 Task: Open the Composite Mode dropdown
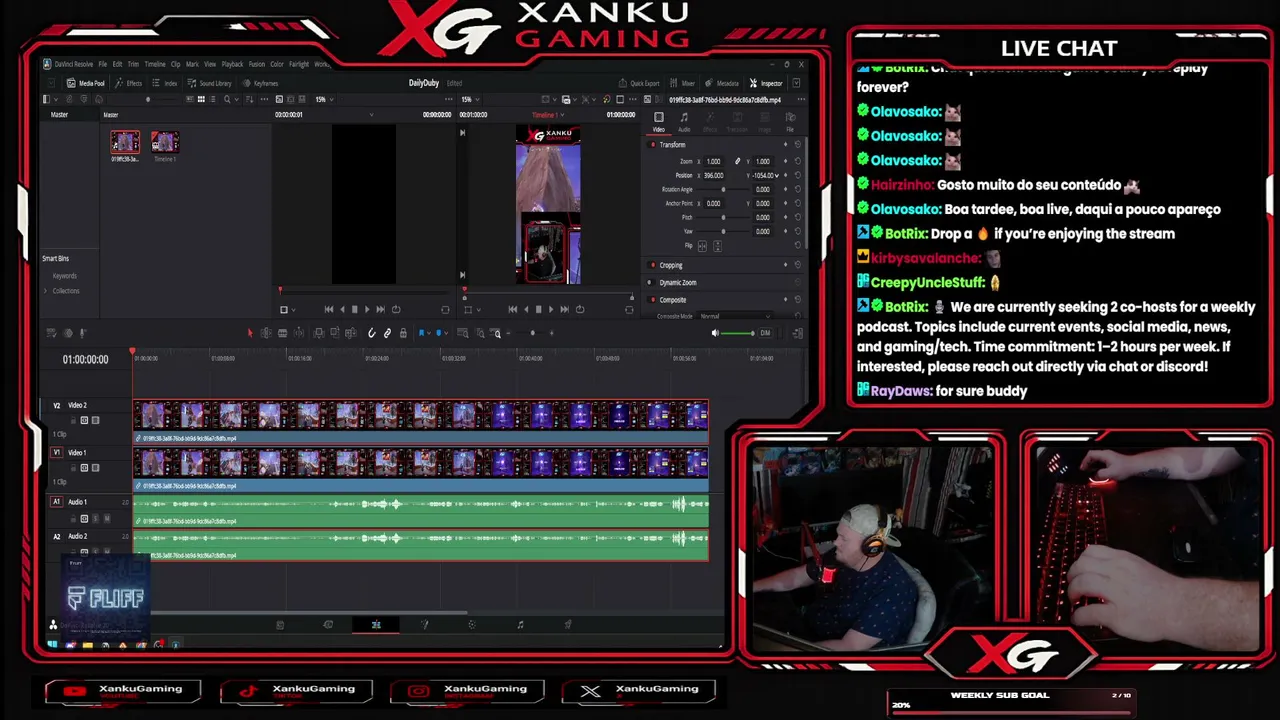click(737, 316)
